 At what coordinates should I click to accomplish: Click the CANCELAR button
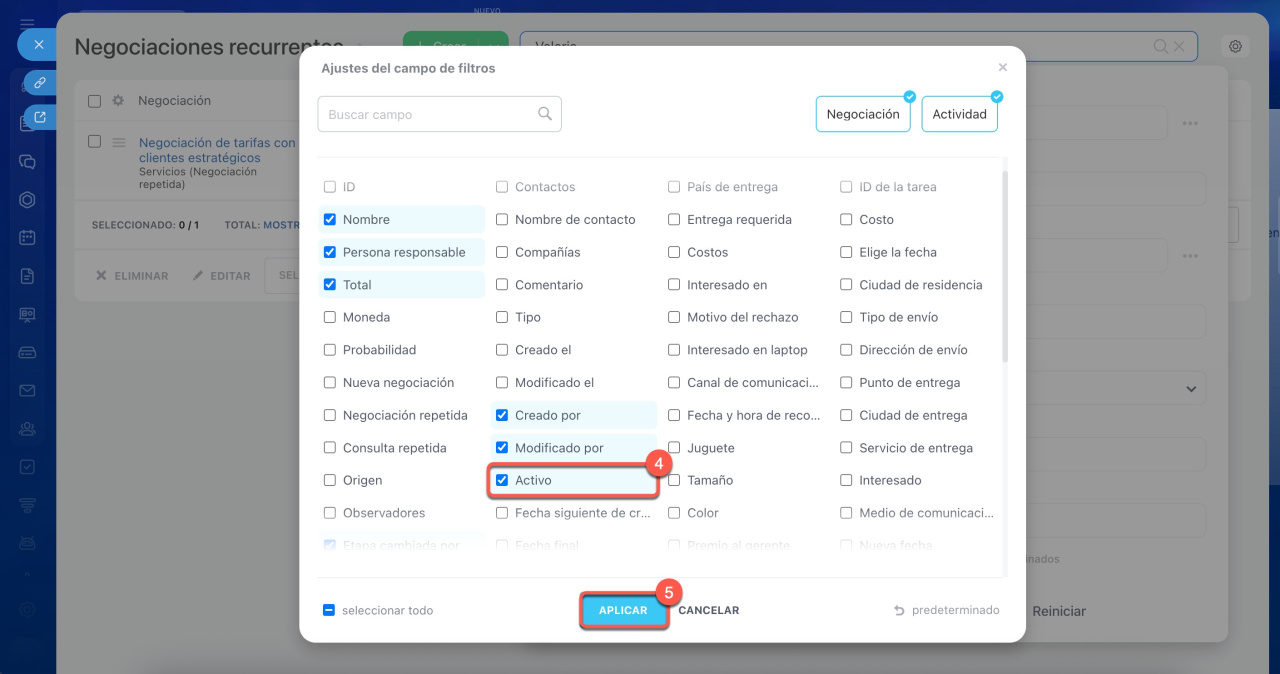coord(708,610)
